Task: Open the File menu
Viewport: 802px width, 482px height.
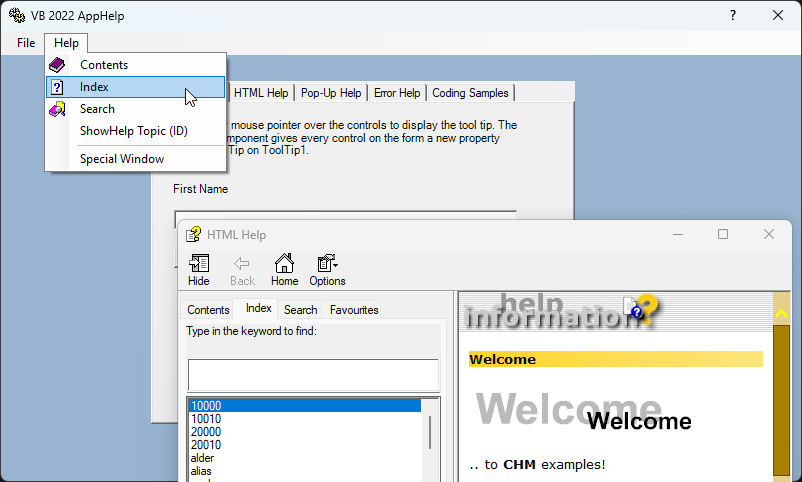Action: (26, 43)
